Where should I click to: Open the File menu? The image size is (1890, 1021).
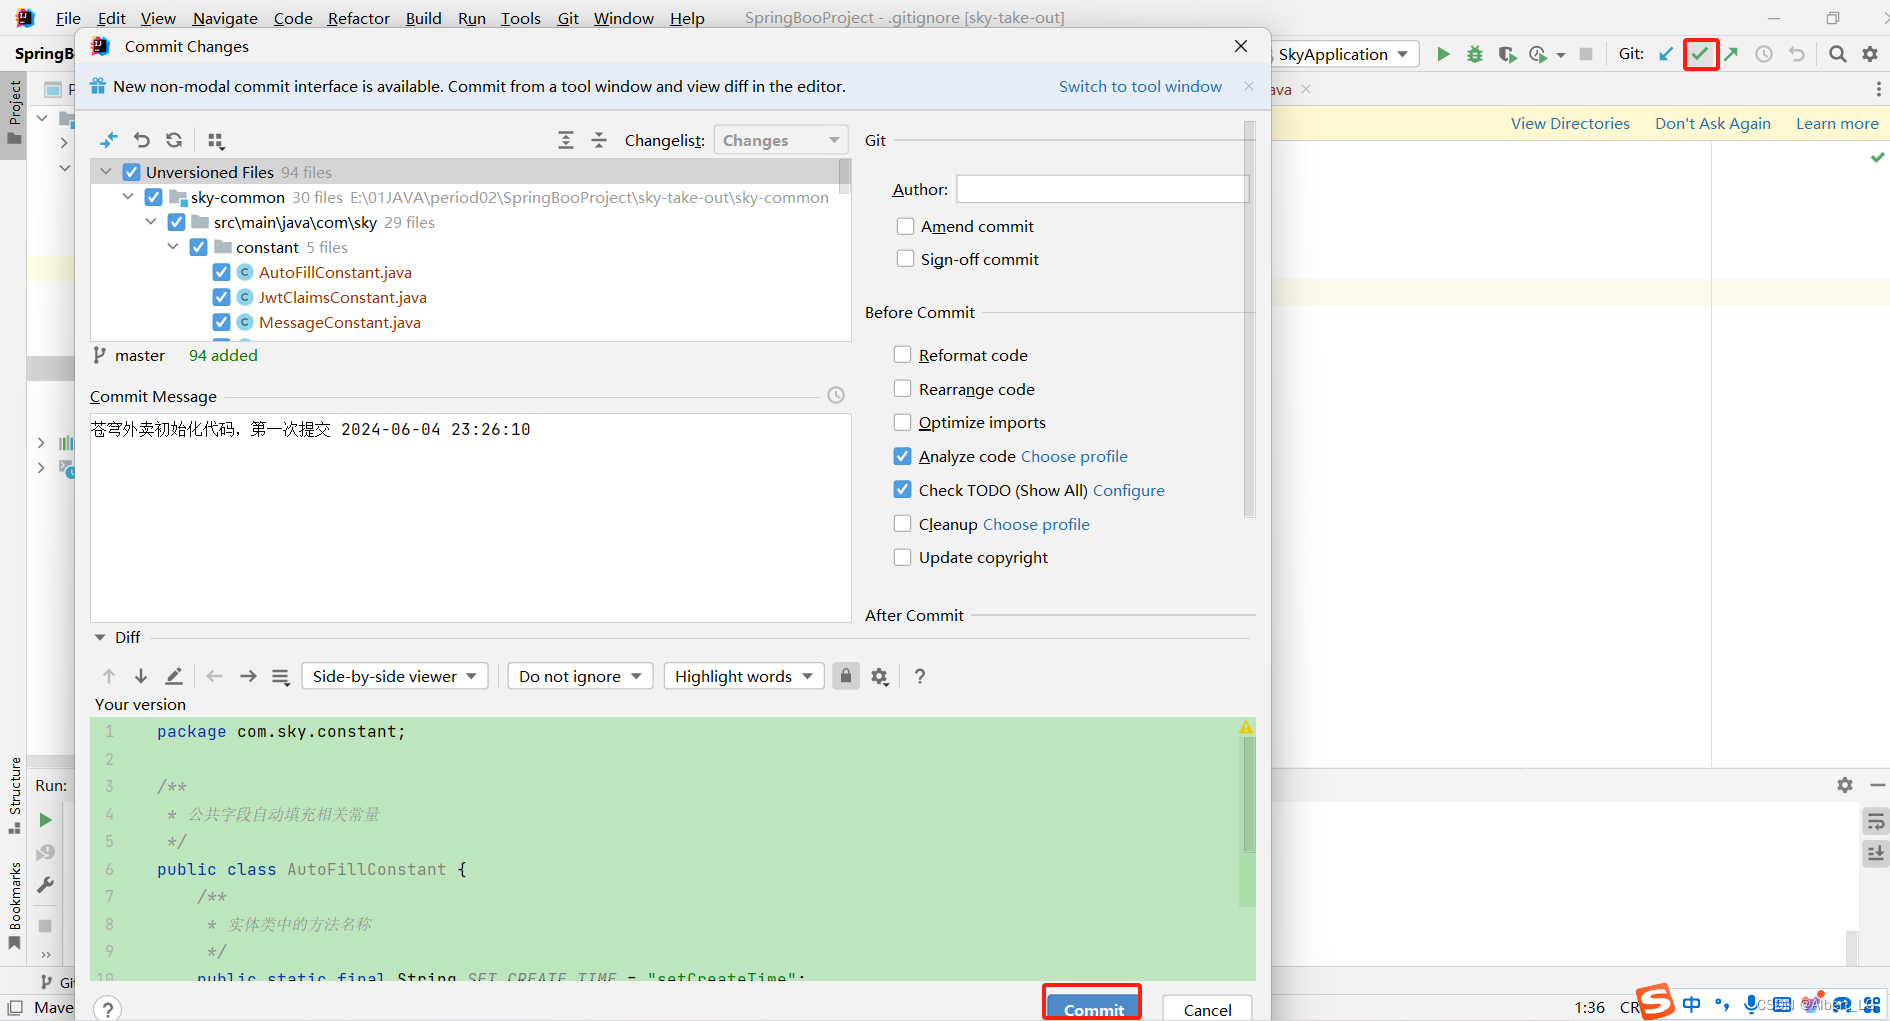pos(68,18)
